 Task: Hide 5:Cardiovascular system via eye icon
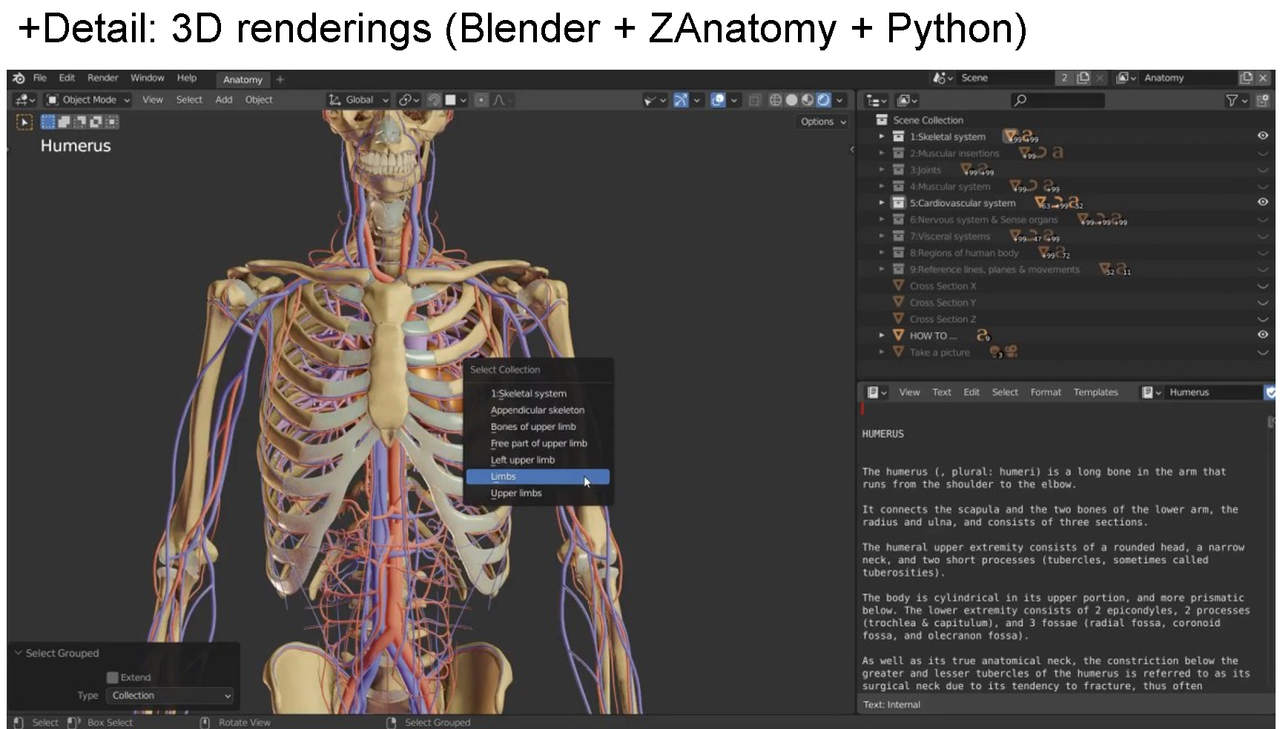tap(1263, 202)
